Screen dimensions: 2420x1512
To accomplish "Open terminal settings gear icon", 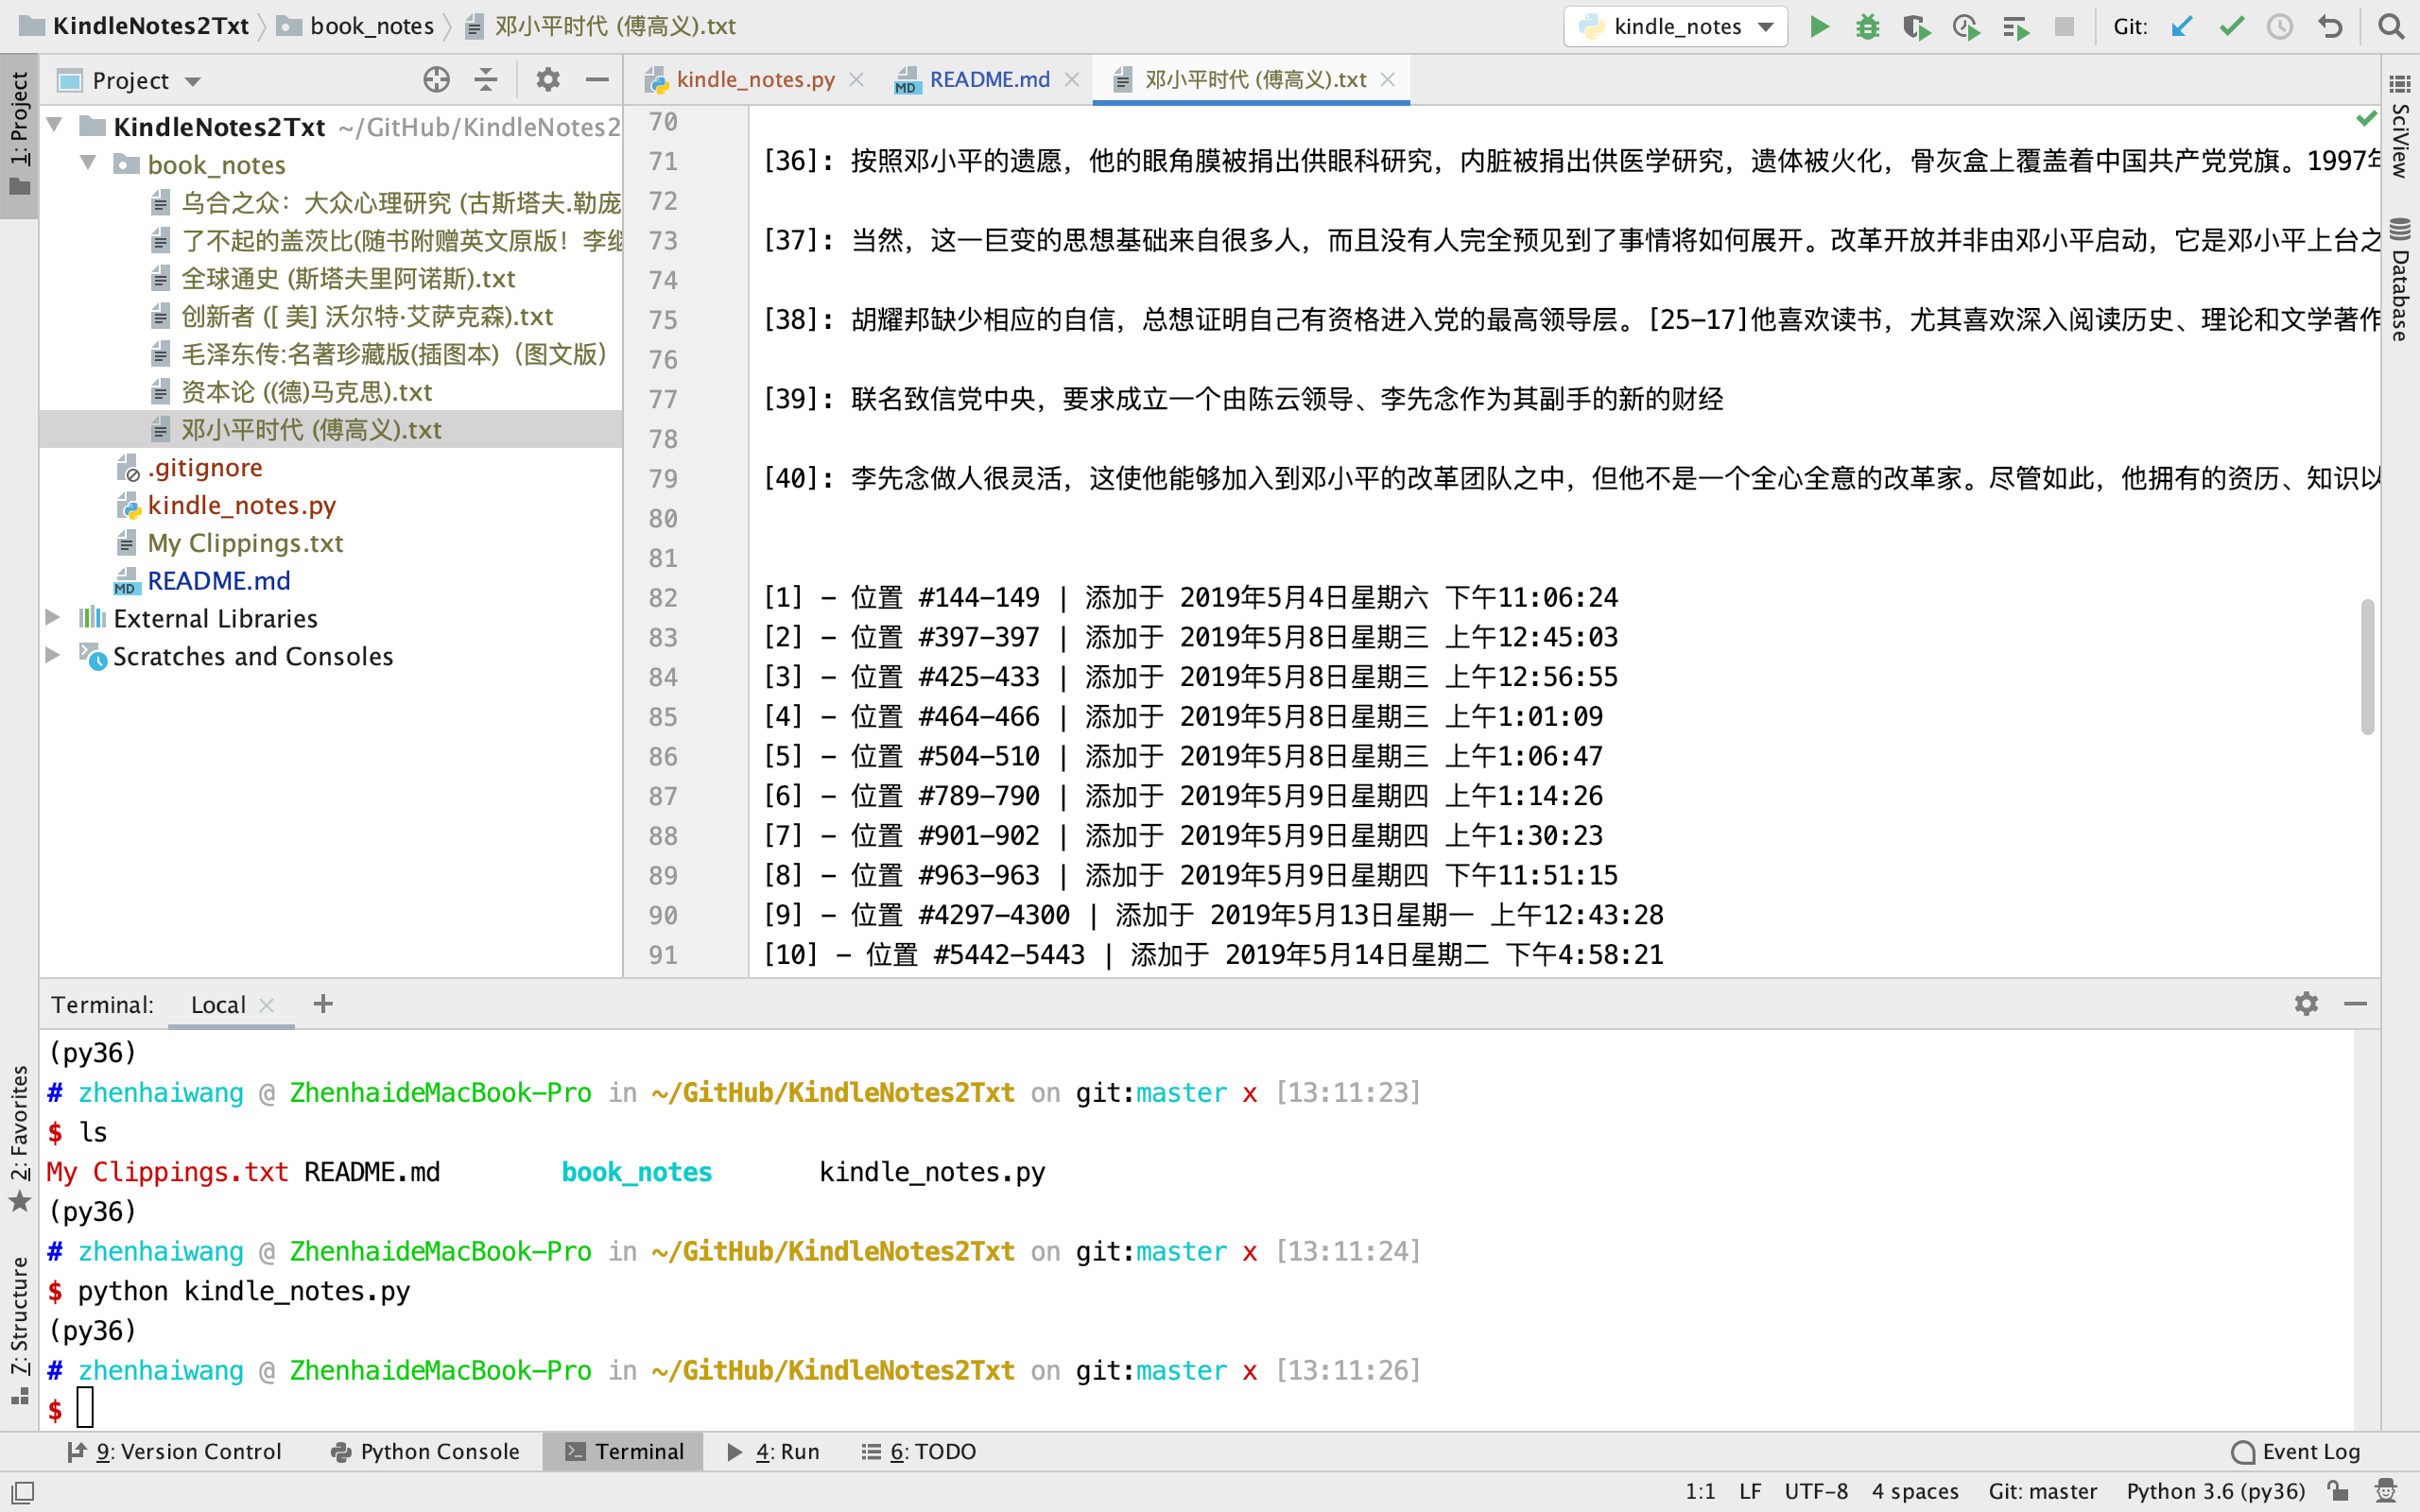I will (2306, 1003).
